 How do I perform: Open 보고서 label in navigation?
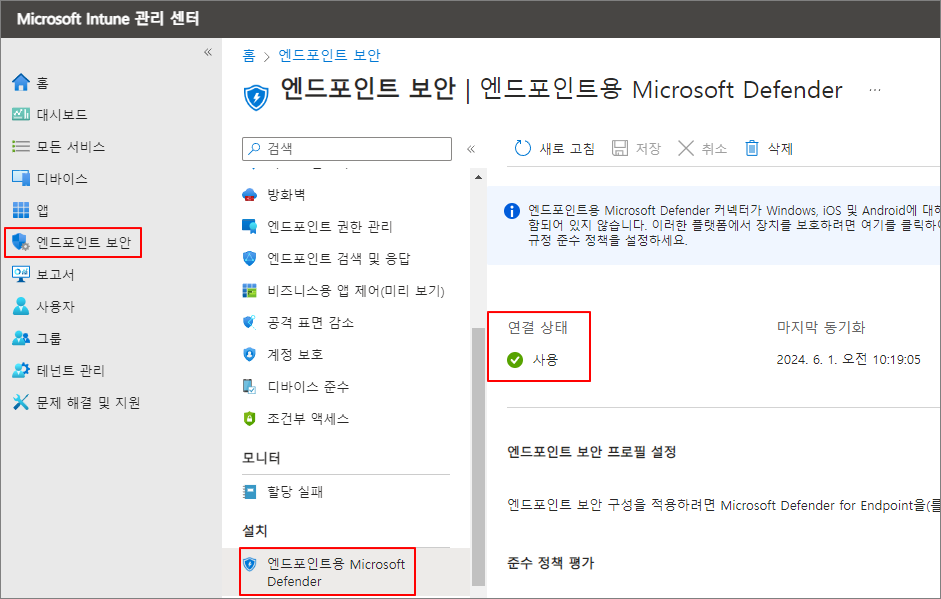[x=55, y=275]
